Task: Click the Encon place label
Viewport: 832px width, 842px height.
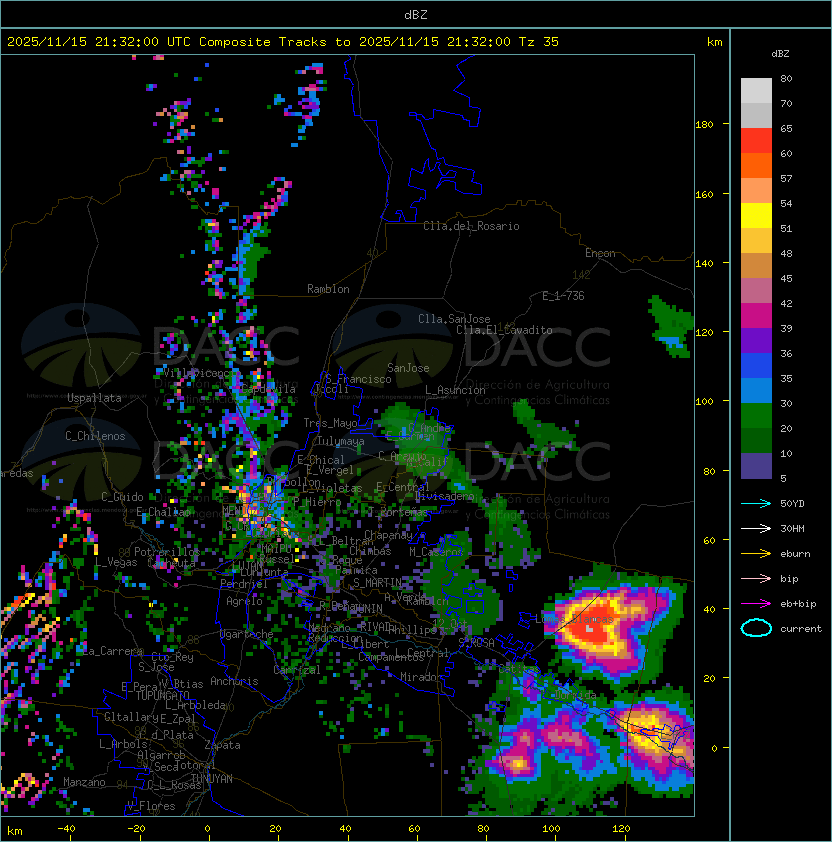Action: (x=600, y=253)
